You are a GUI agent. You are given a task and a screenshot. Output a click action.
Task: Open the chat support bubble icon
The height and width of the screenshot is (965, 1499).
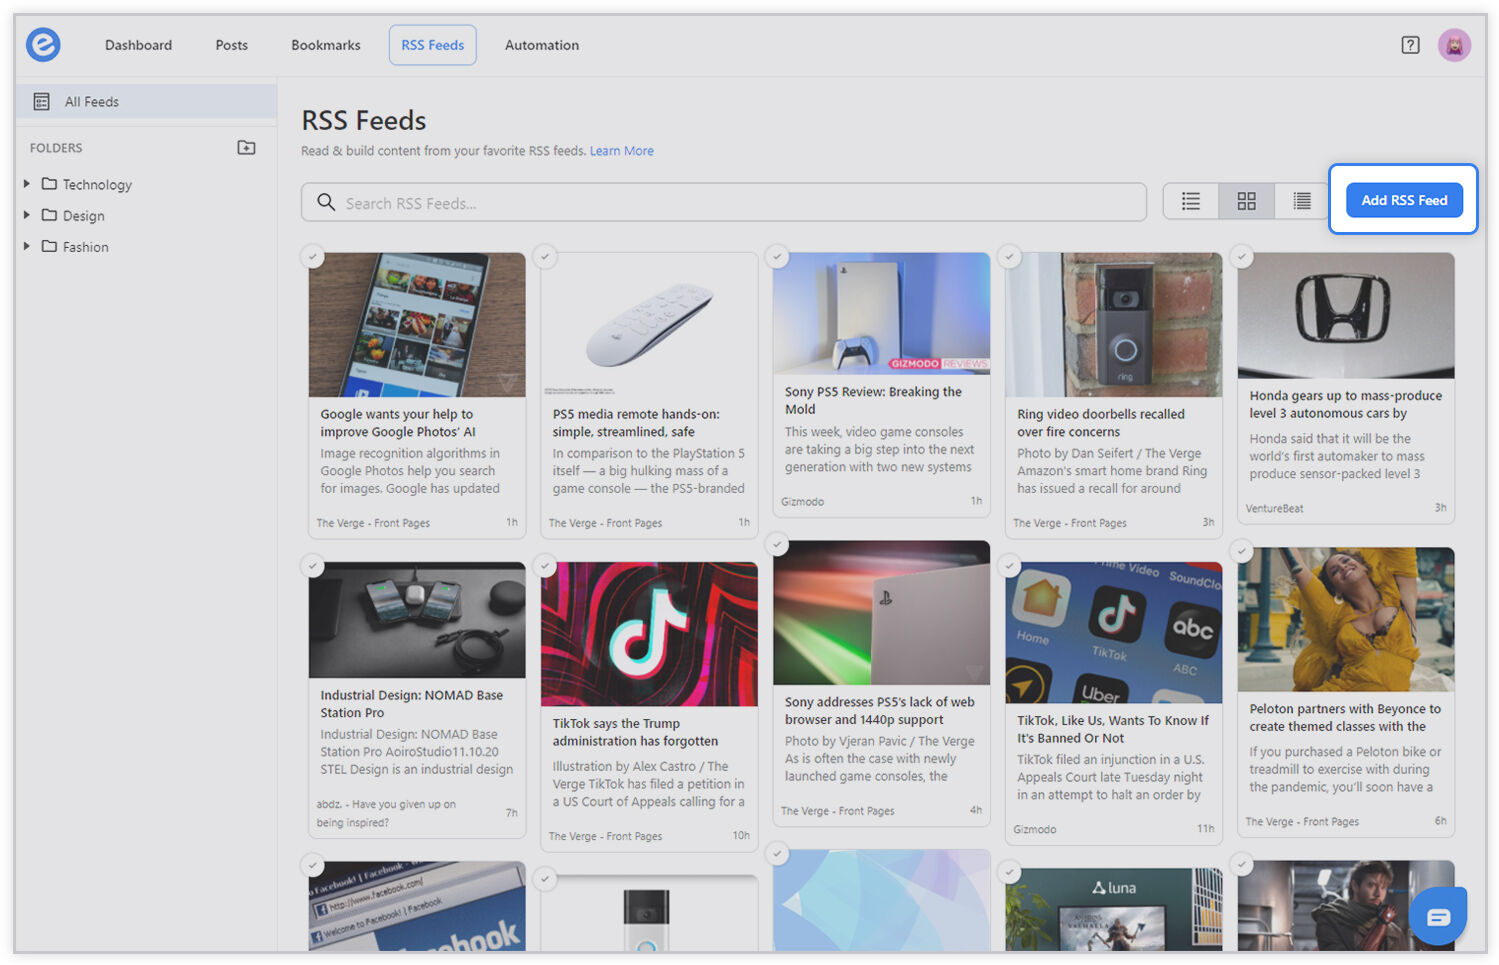pos(1438,917)
